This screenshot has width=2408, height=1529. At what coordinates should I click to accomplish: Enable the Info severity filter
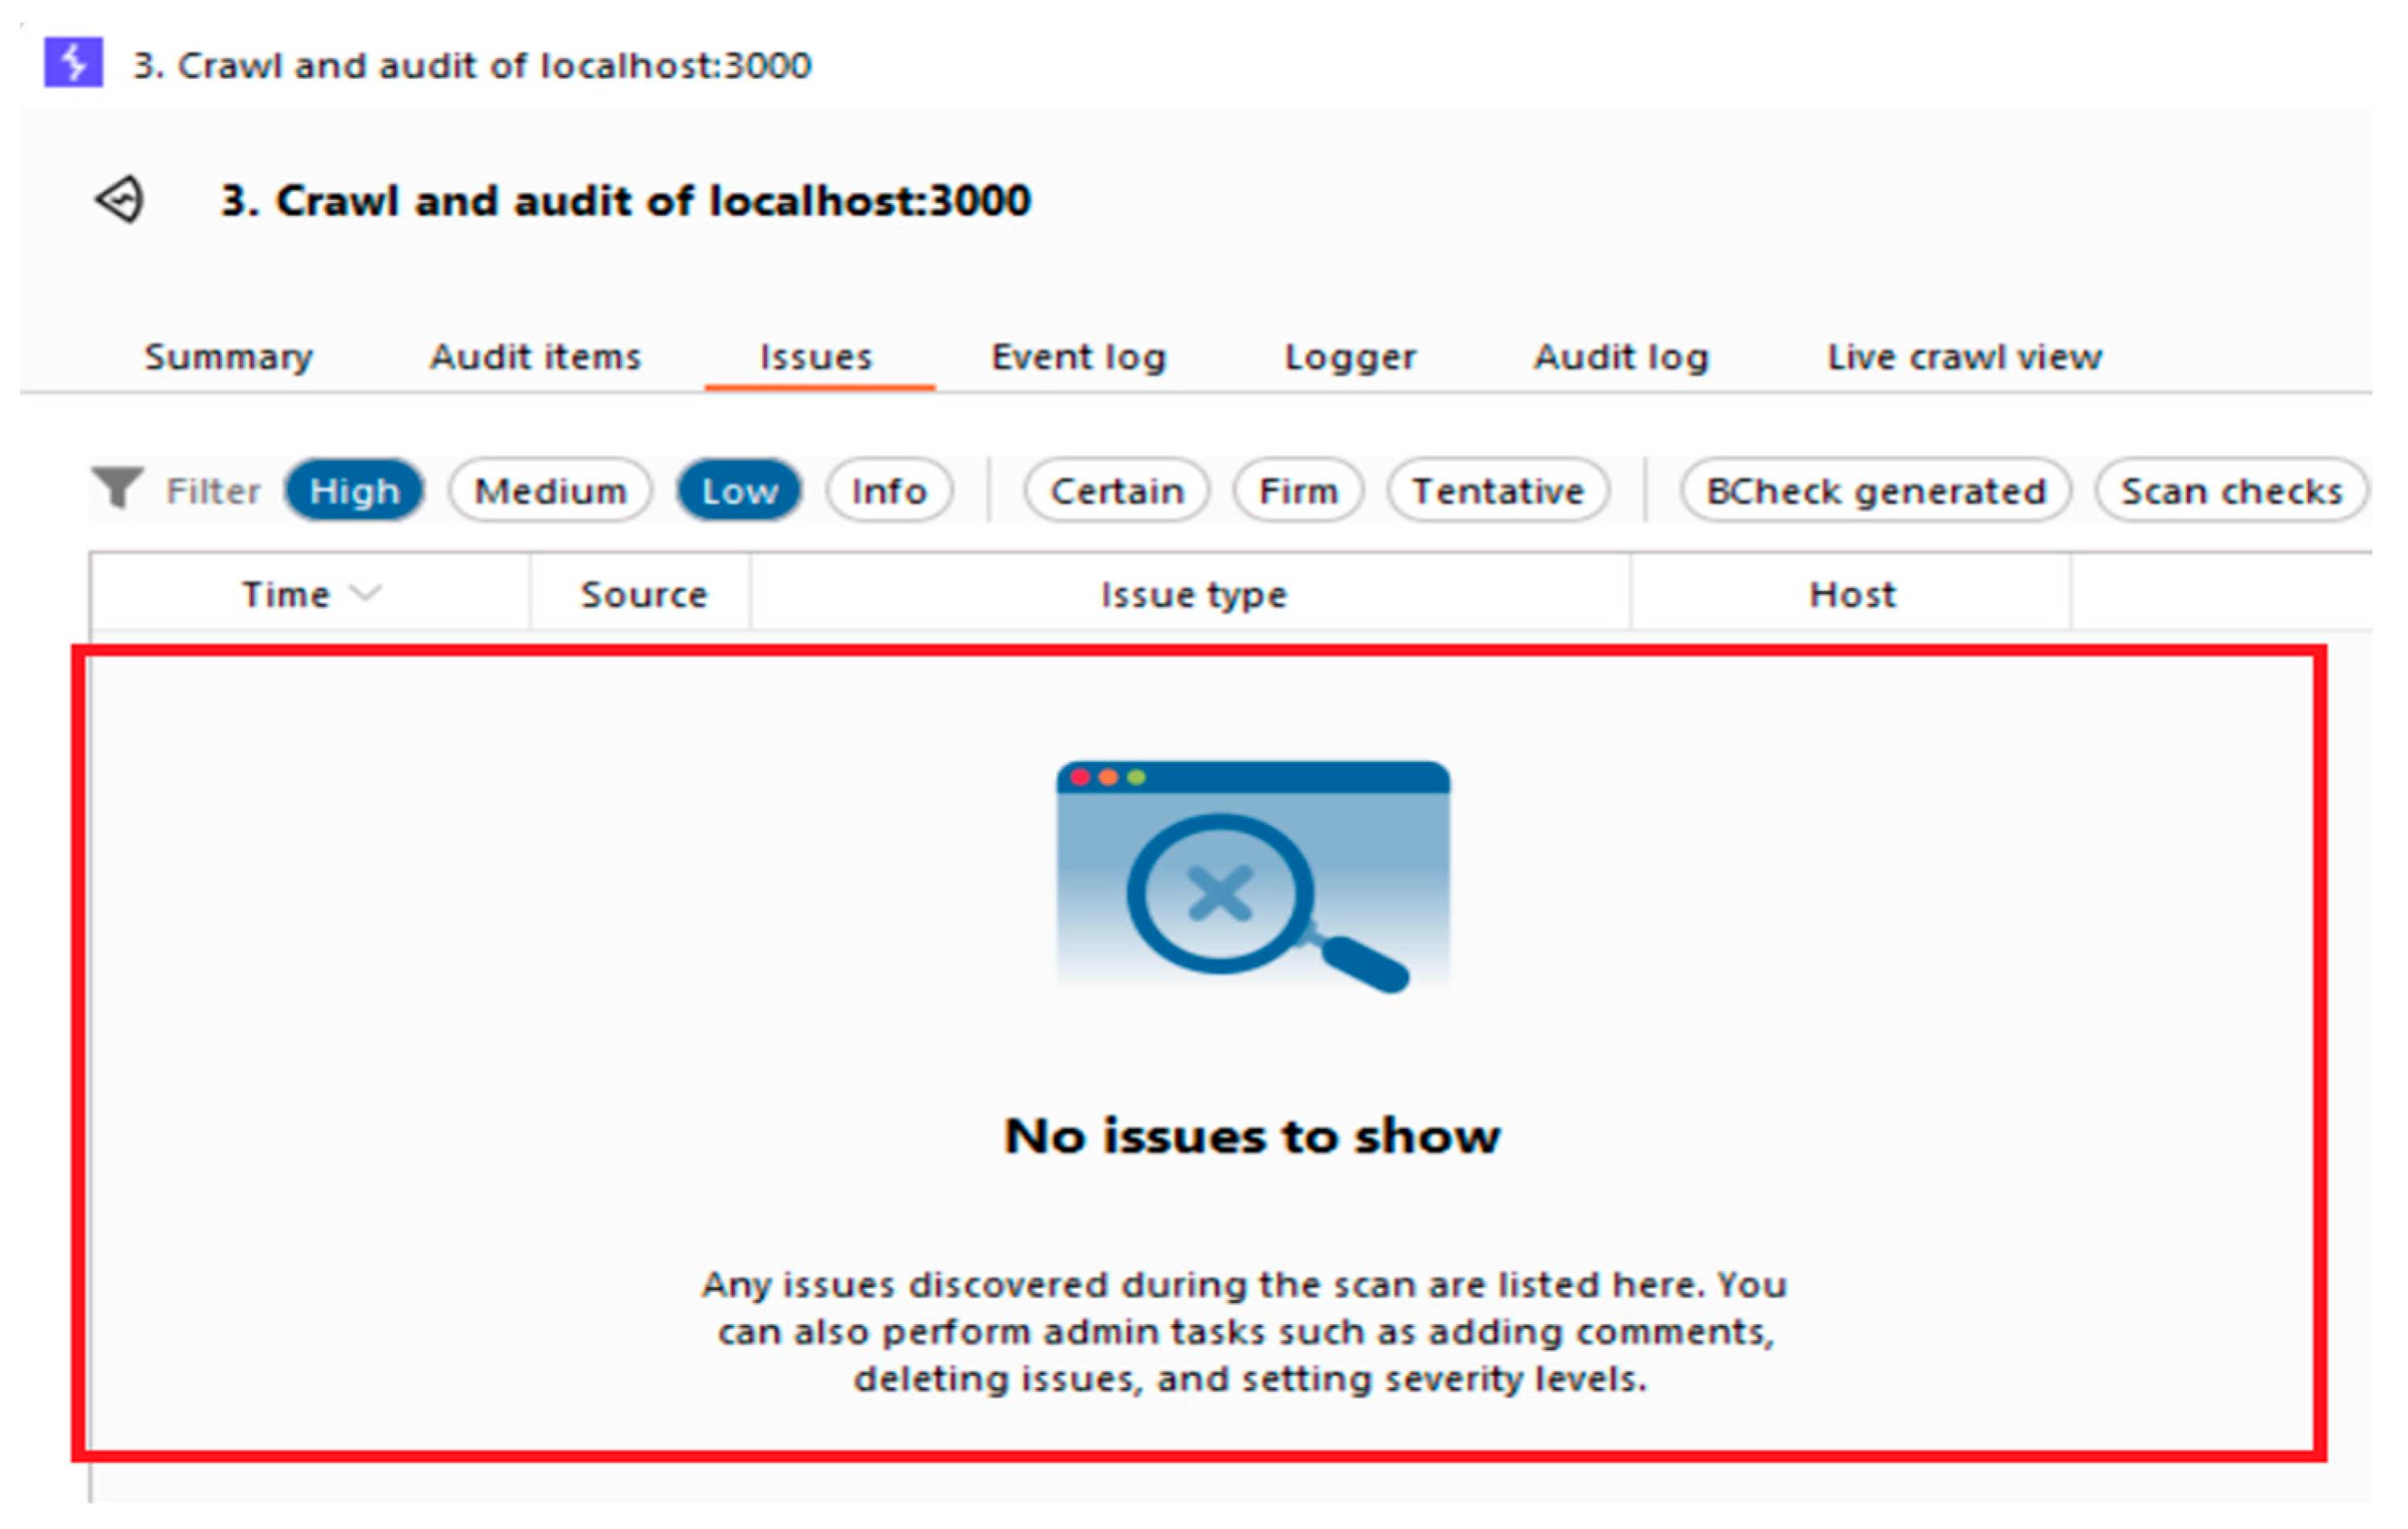[889, 491]
